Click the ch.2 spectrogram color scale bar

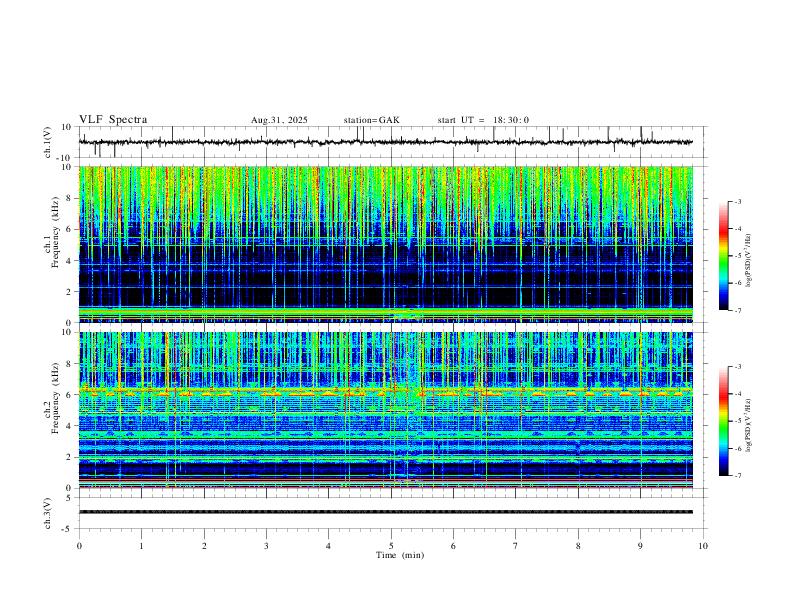tap(723, 421)
